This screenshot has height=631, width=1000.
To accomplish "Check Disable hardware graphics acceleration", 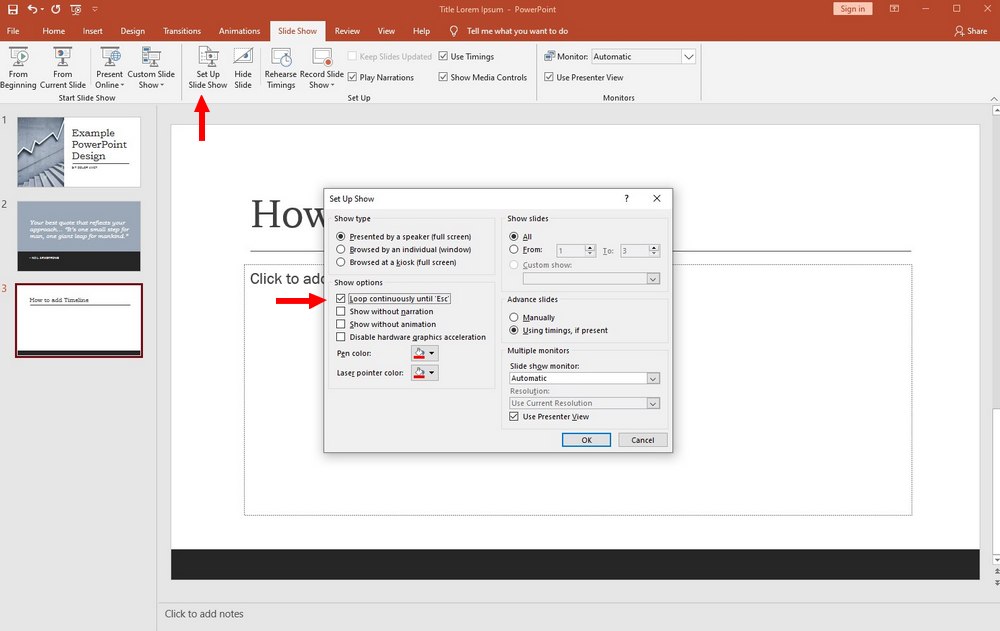I will pyautogui.click(x=341, y=337).
